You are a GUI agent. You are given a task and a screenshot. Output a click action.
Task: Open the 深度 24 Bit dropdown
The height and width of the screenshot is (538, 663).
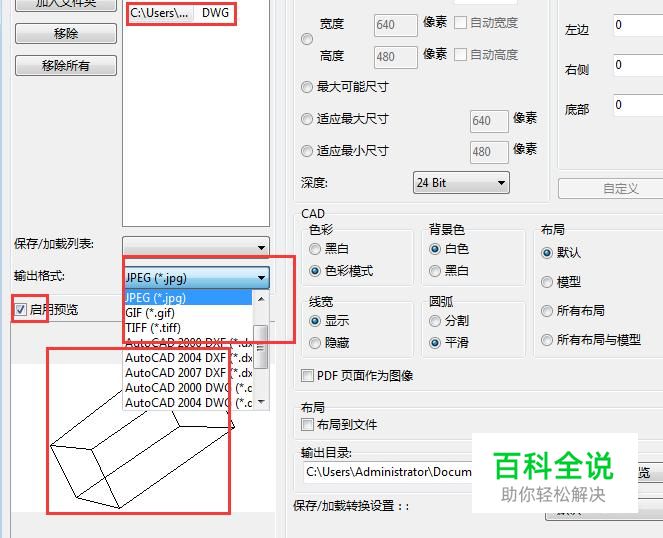point(461,183)
